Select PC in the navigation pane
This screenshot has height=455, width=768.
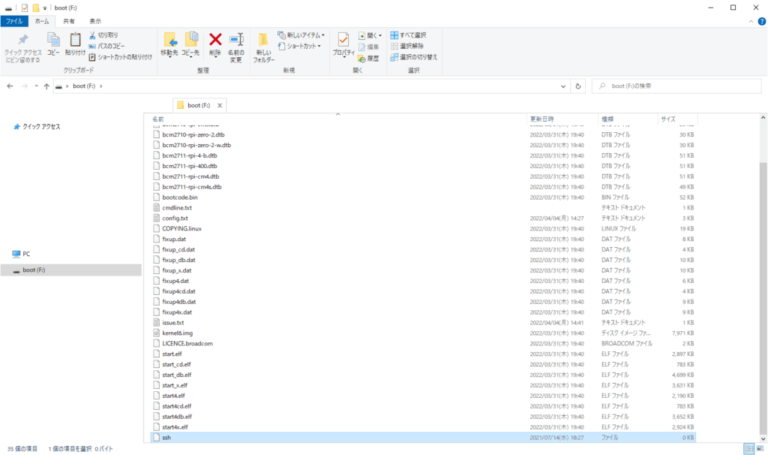pos(27,254)
